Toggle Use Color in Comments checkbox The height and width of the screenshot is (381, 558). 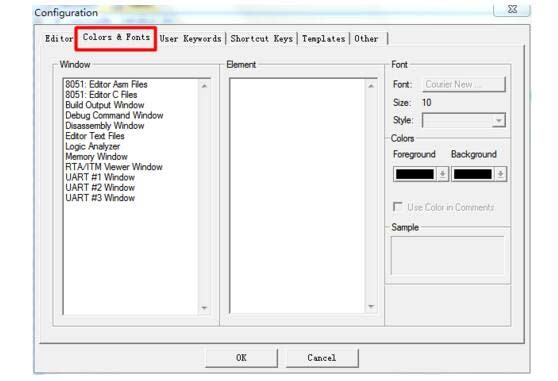tap(398, 207)
